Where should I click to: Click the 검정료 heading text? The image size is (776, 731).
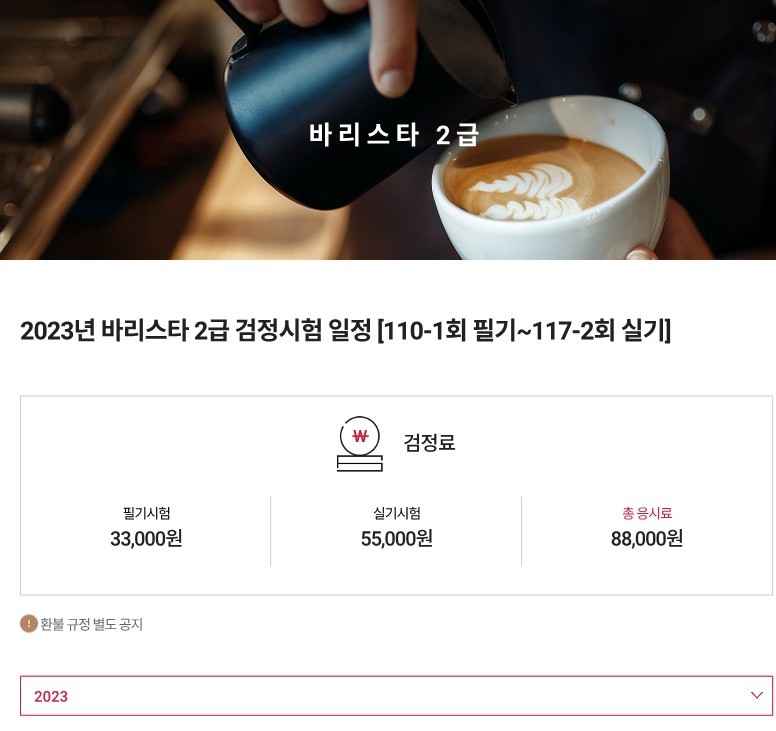tap(429, 442)
